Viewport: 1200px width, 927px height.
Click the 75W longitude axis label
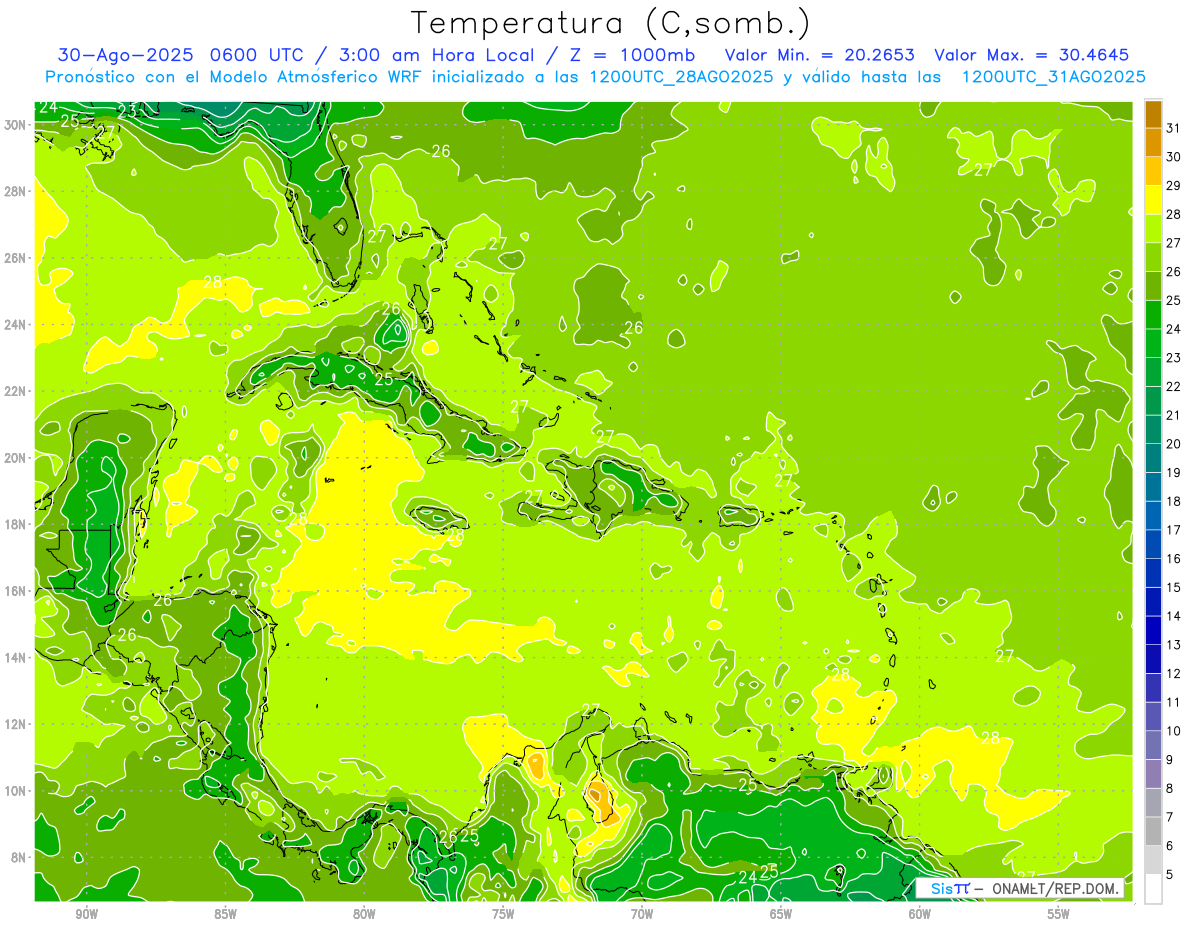[x=503, y=914]
